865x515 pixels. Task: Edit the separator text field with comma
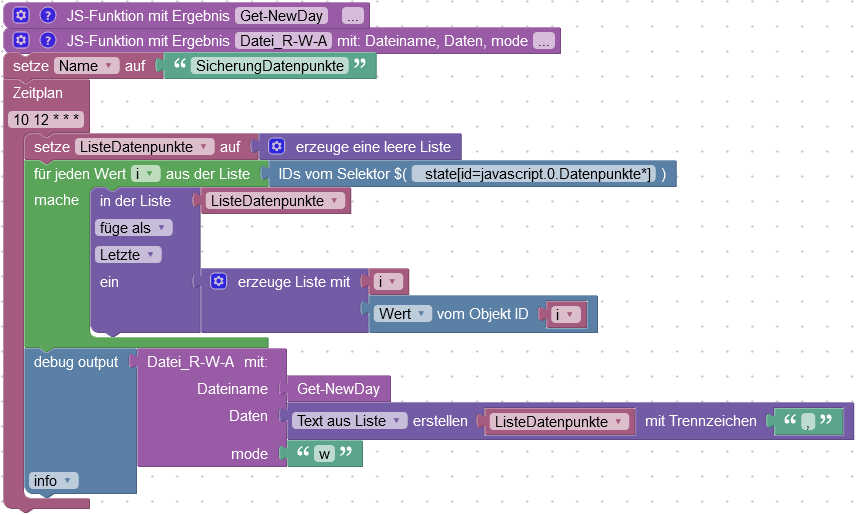click(808, 422)
